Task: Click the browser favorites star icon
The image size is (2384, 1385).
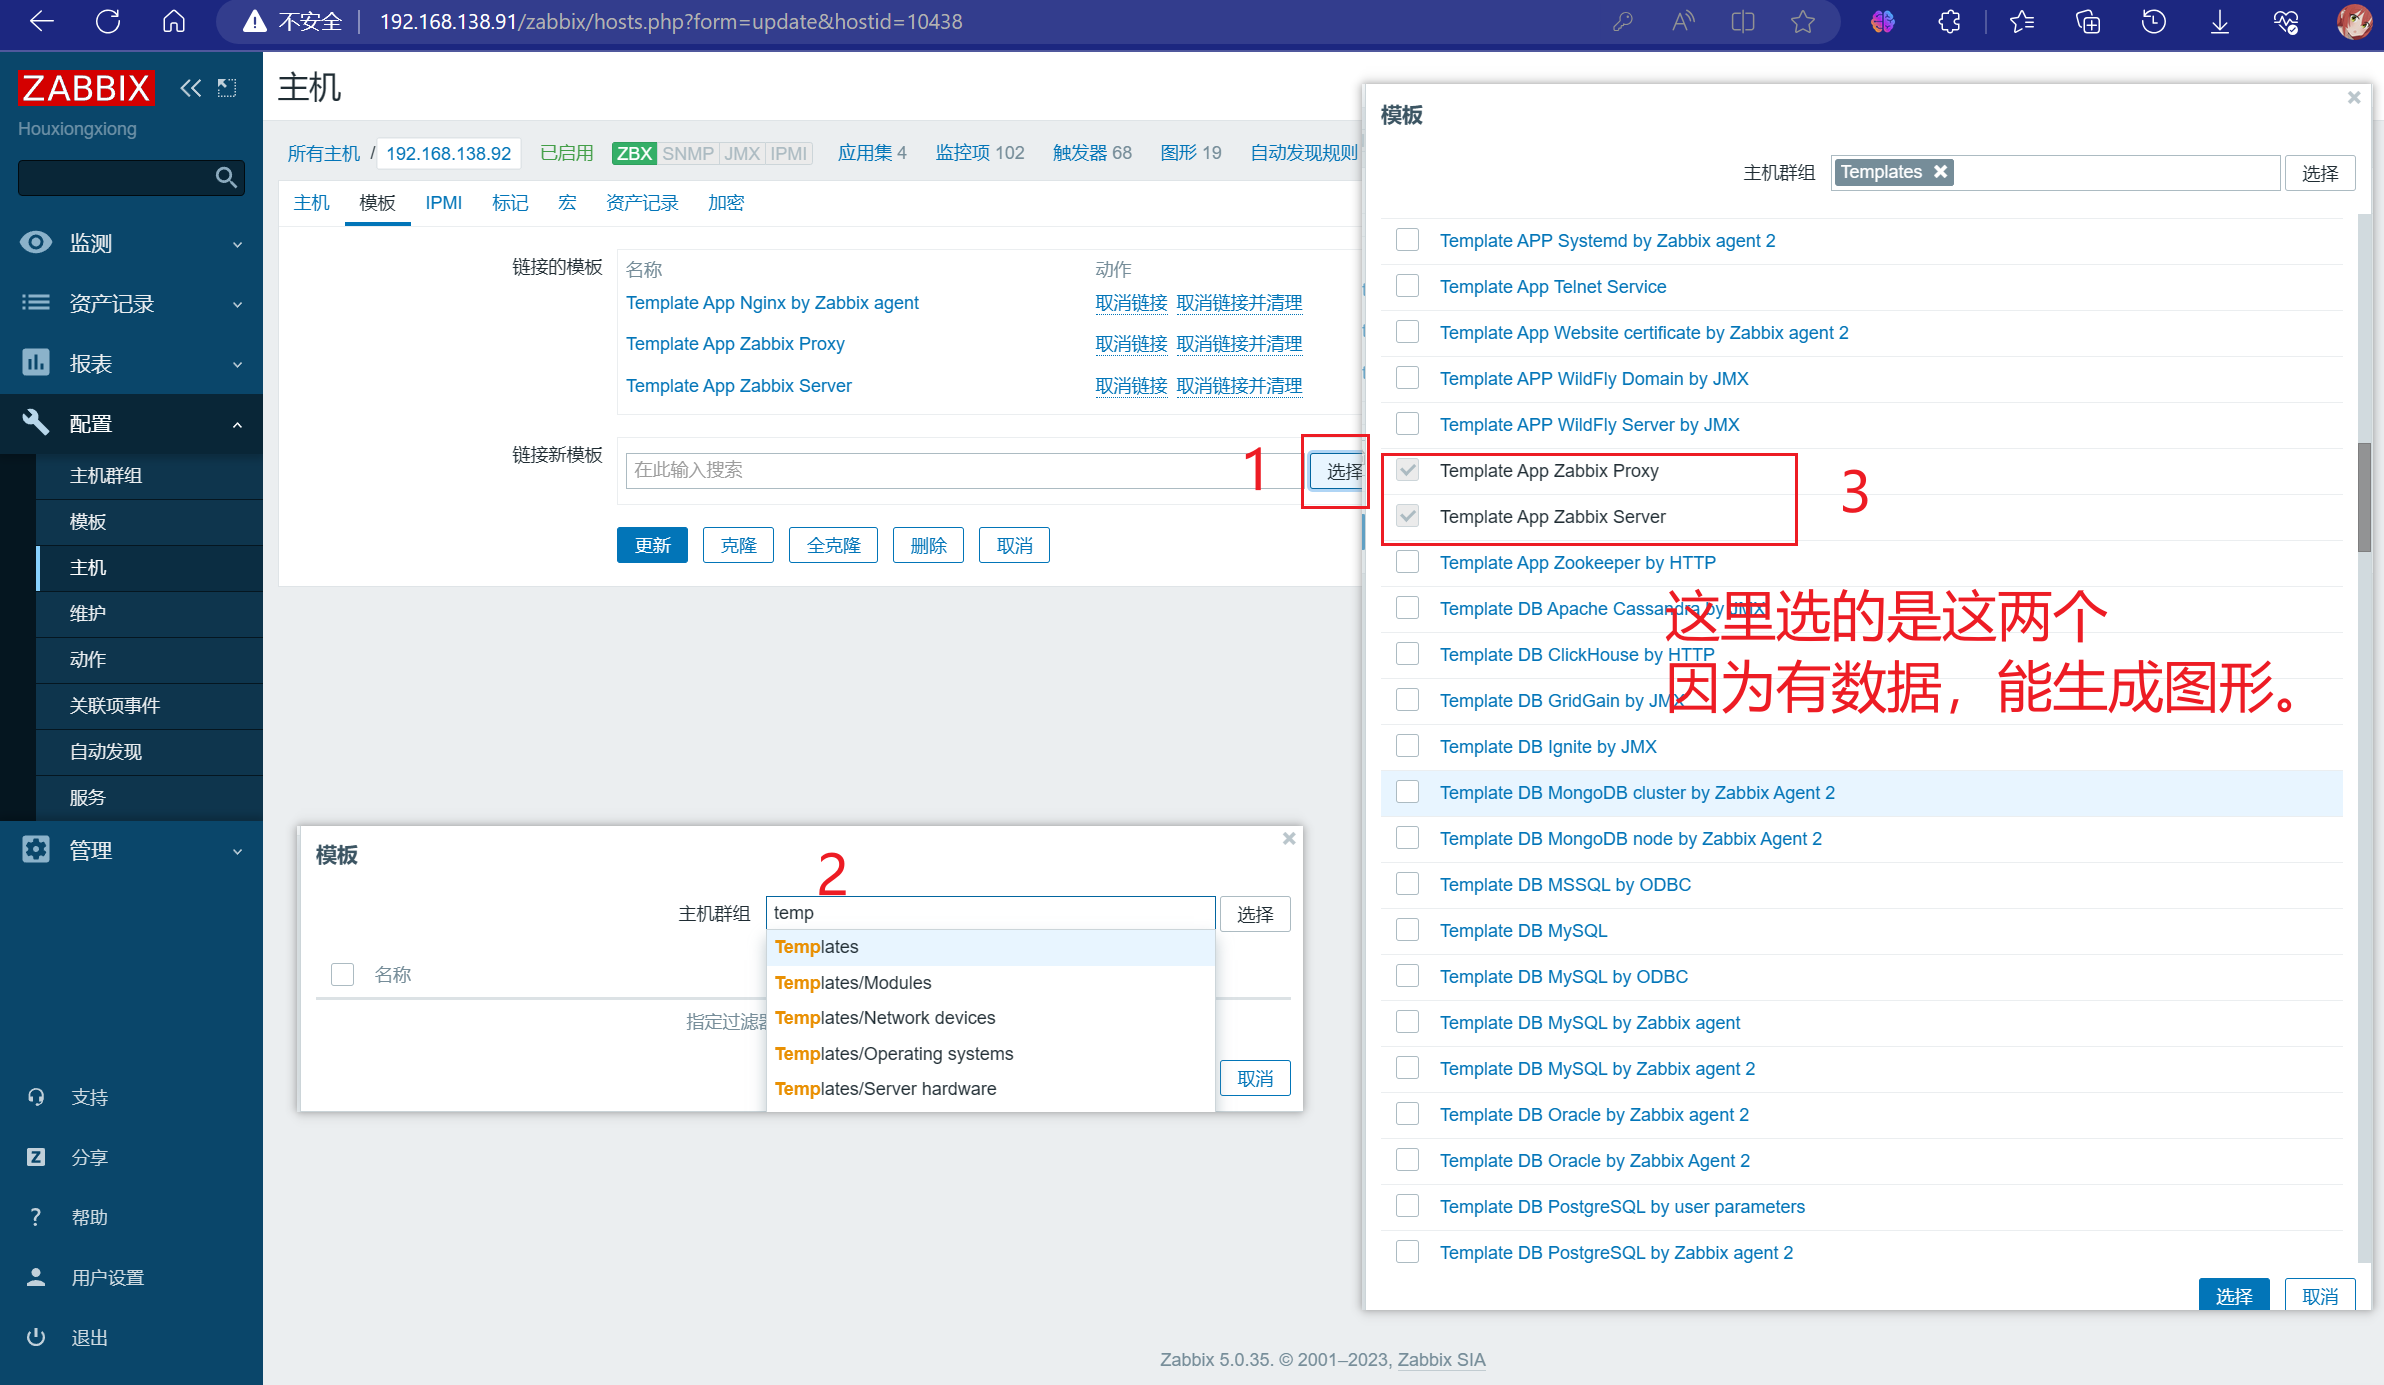Action: tap(1803, 21)
